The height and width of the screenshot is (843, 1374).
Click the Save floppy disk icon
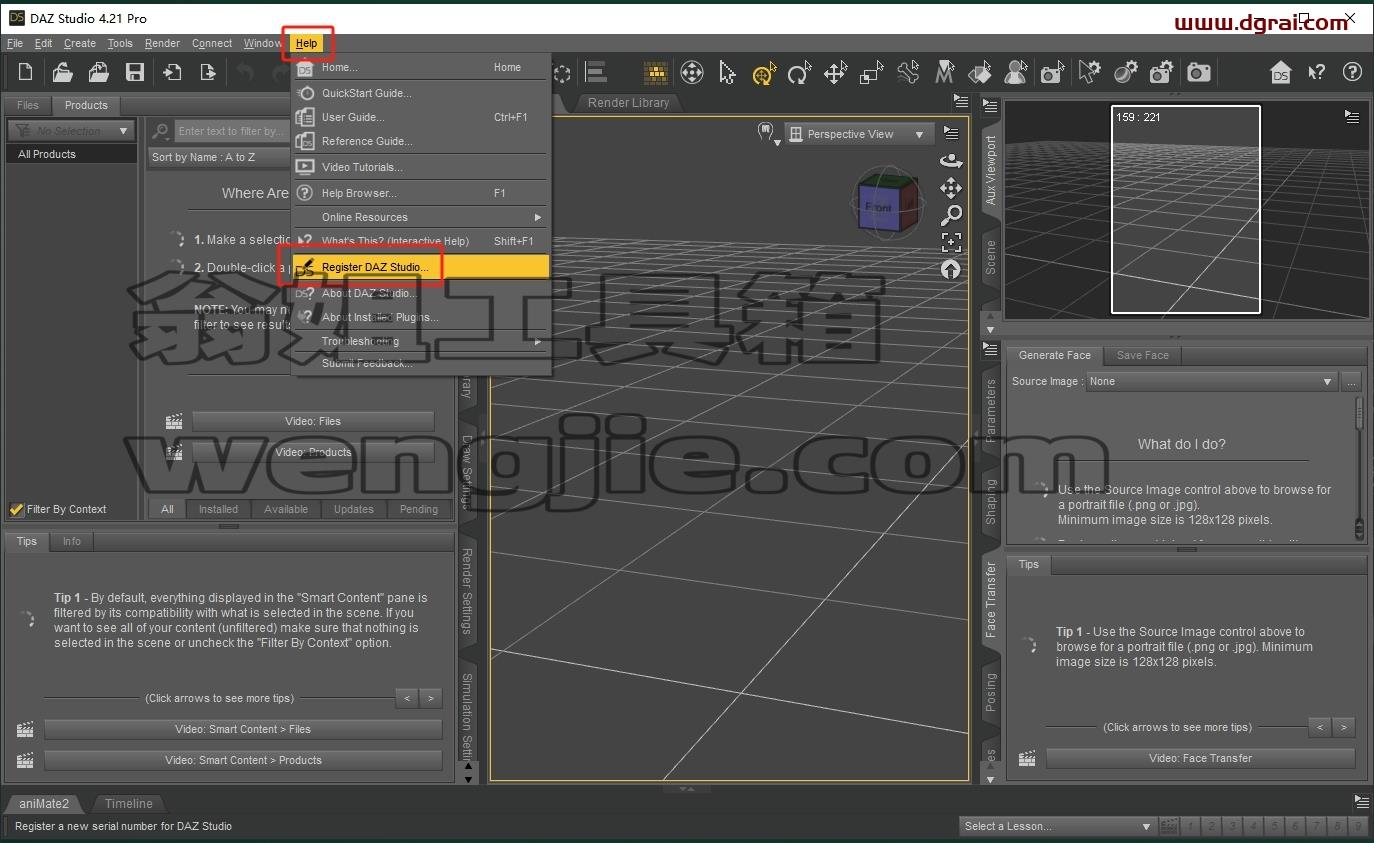[135, 72]
